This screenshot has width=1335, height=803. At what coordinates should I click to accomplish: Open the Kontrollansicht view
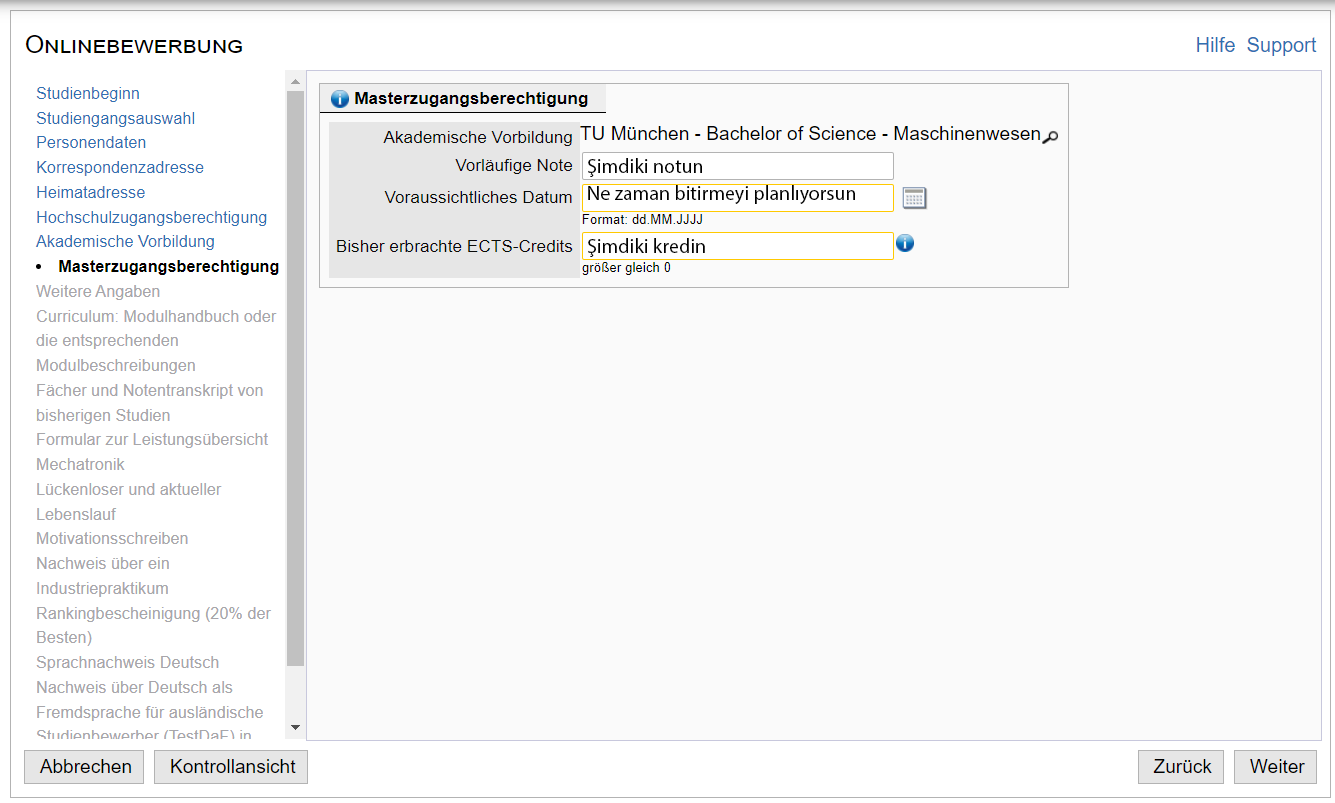232,767
